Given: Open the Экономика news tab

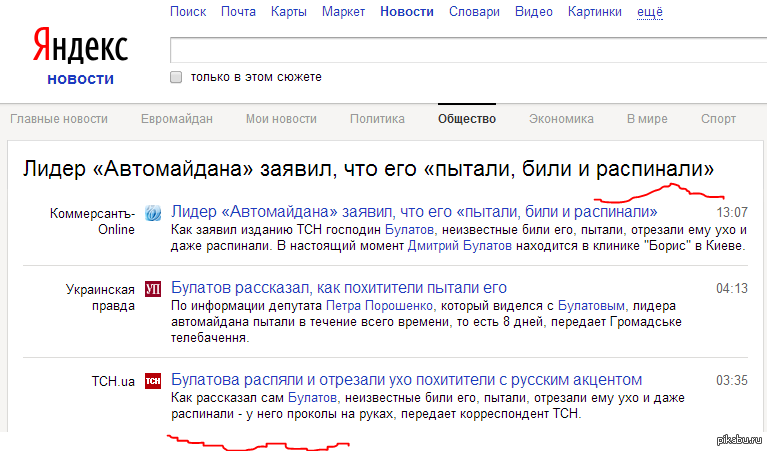Looking at the screenshot, I should coord(561,119).
